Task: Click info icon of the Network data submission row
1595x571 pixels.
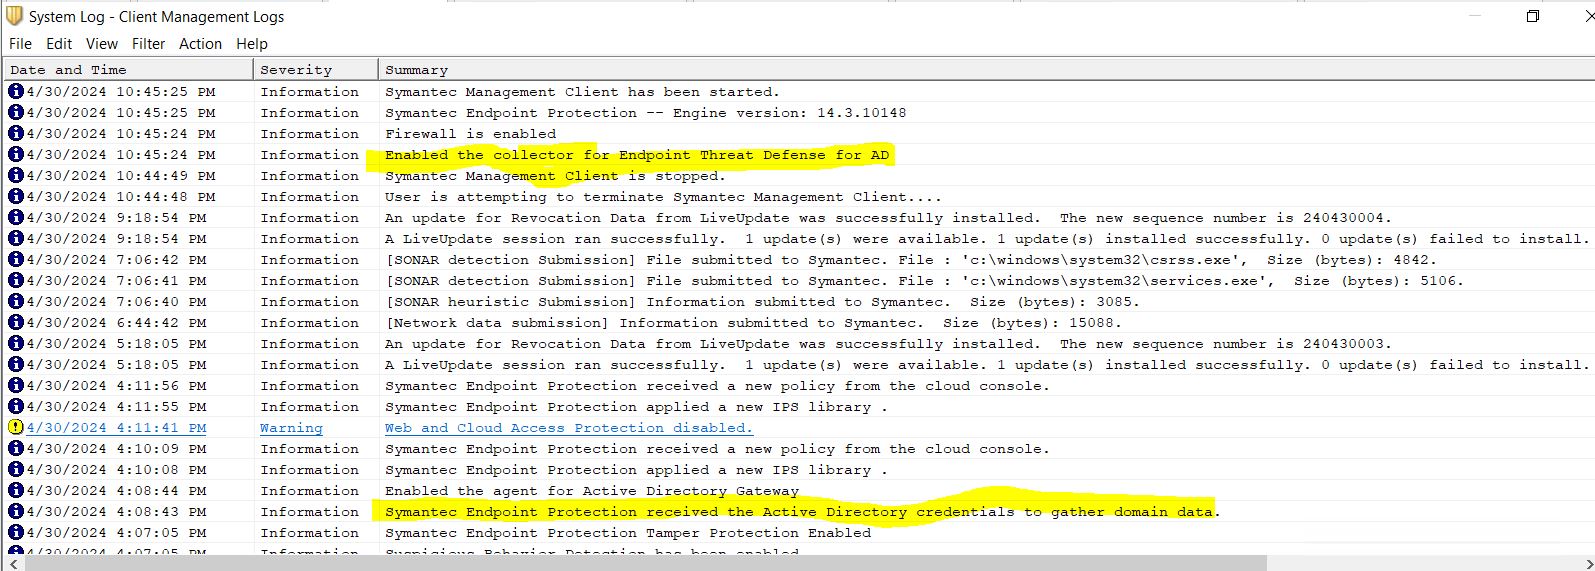Action: 15,322
